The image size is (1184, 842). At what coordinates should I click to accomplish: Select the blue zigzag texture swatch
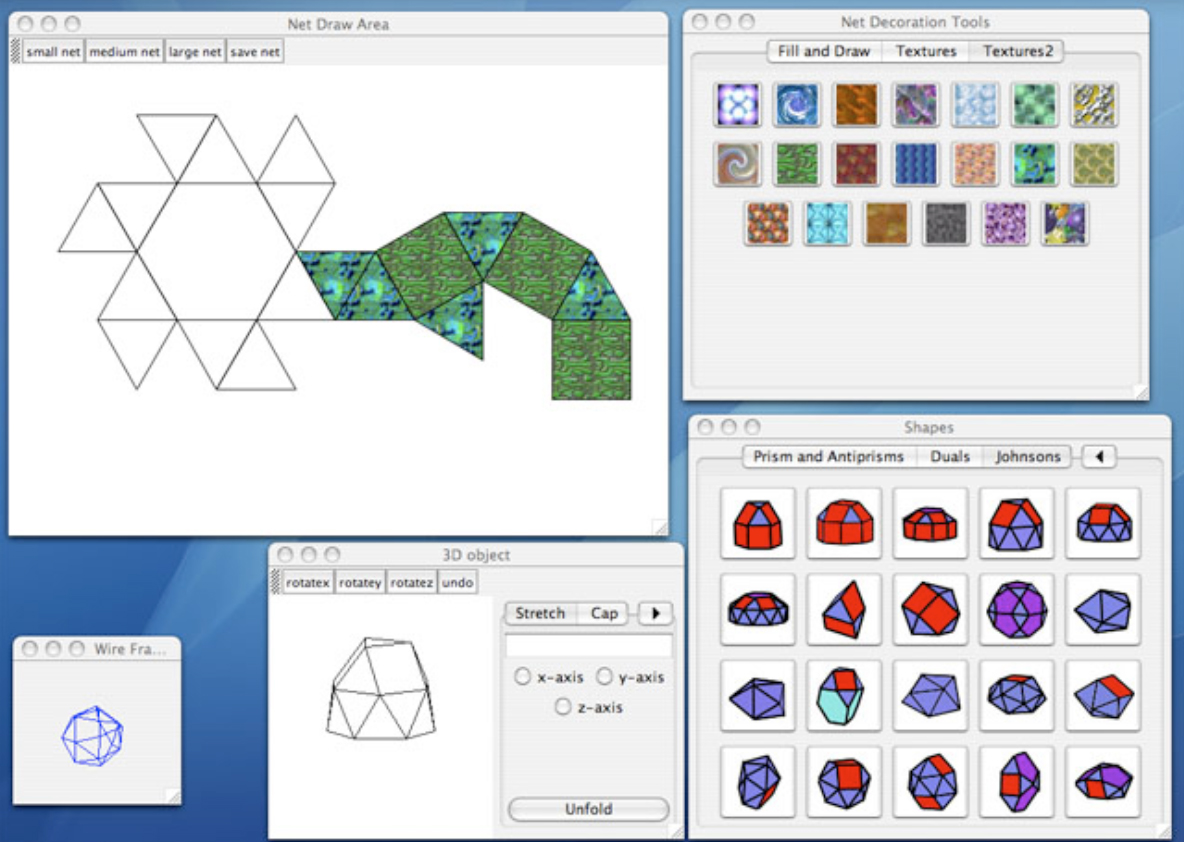coord(915,164)
